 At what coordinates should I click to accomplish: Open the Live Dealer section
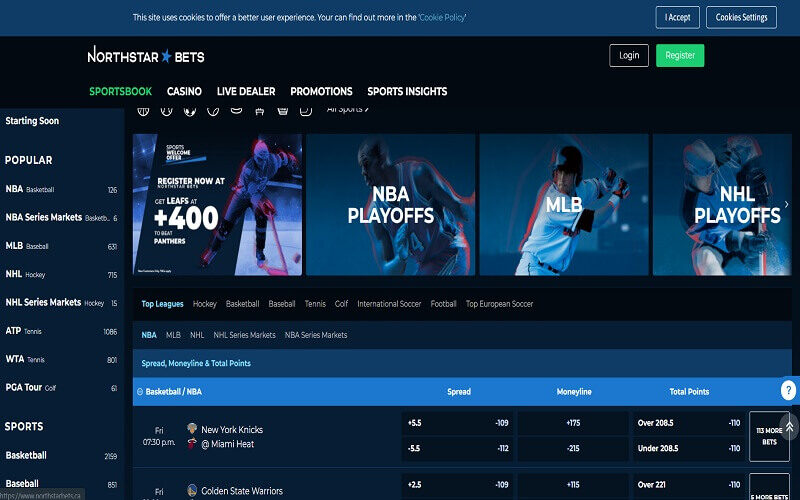(246, 91)
